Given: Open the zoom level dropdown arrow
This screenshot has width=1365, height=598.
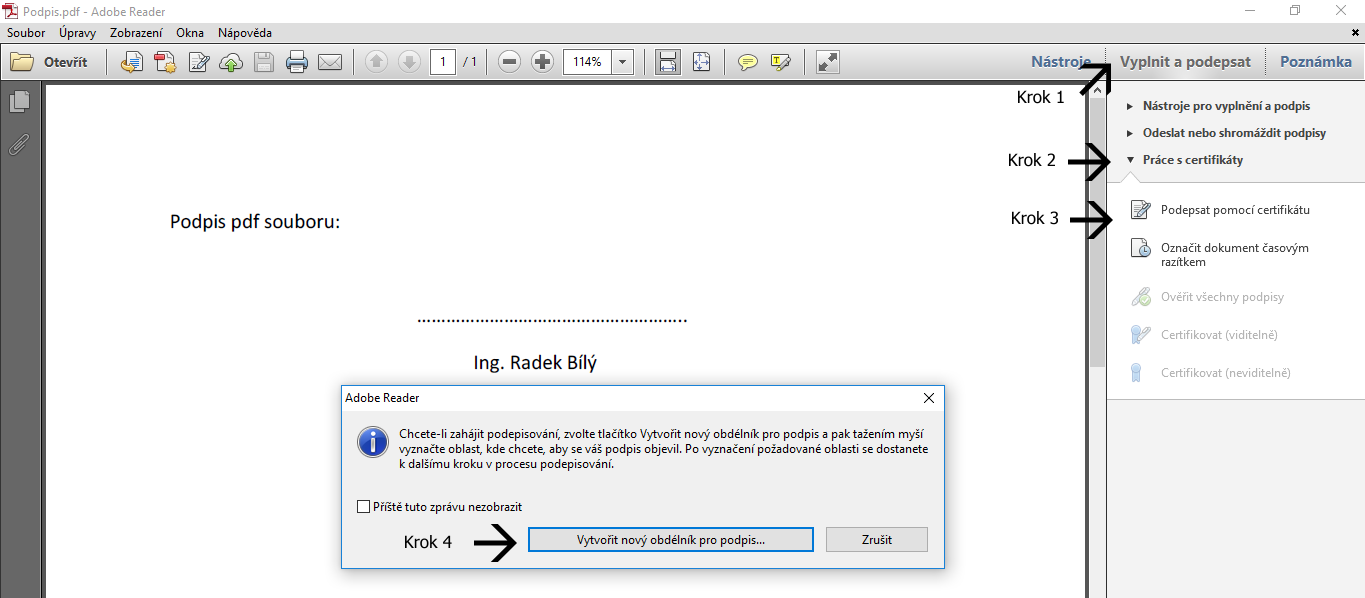Looking at the screenshot, I should tap(623, 62).
